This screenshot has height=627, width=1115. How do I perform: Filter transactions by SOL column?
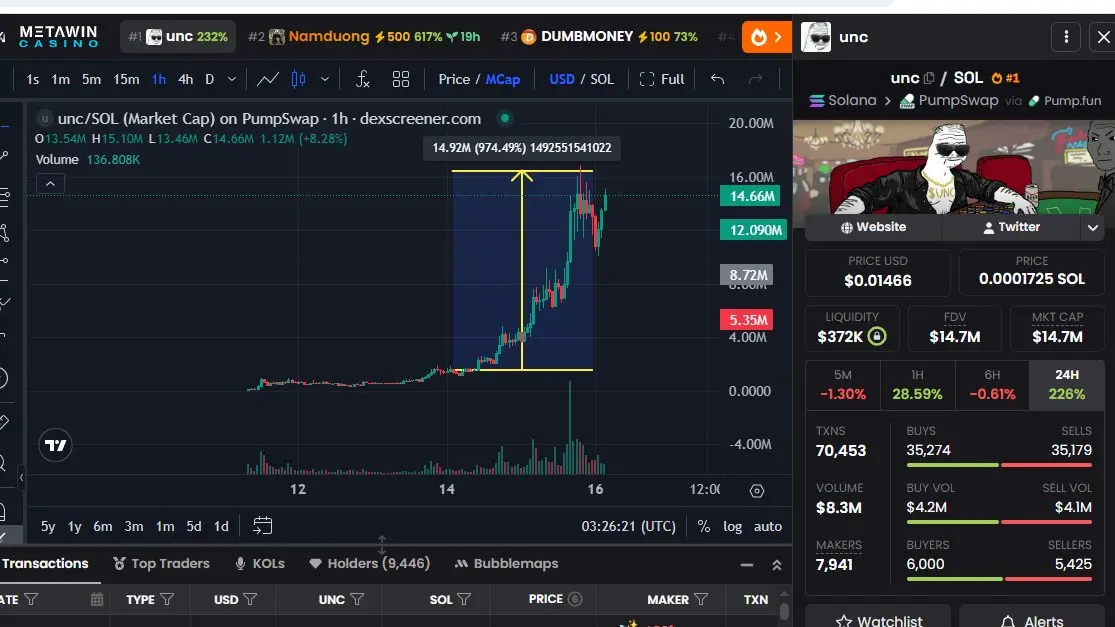pyautogui.click(x=464, y=599)
